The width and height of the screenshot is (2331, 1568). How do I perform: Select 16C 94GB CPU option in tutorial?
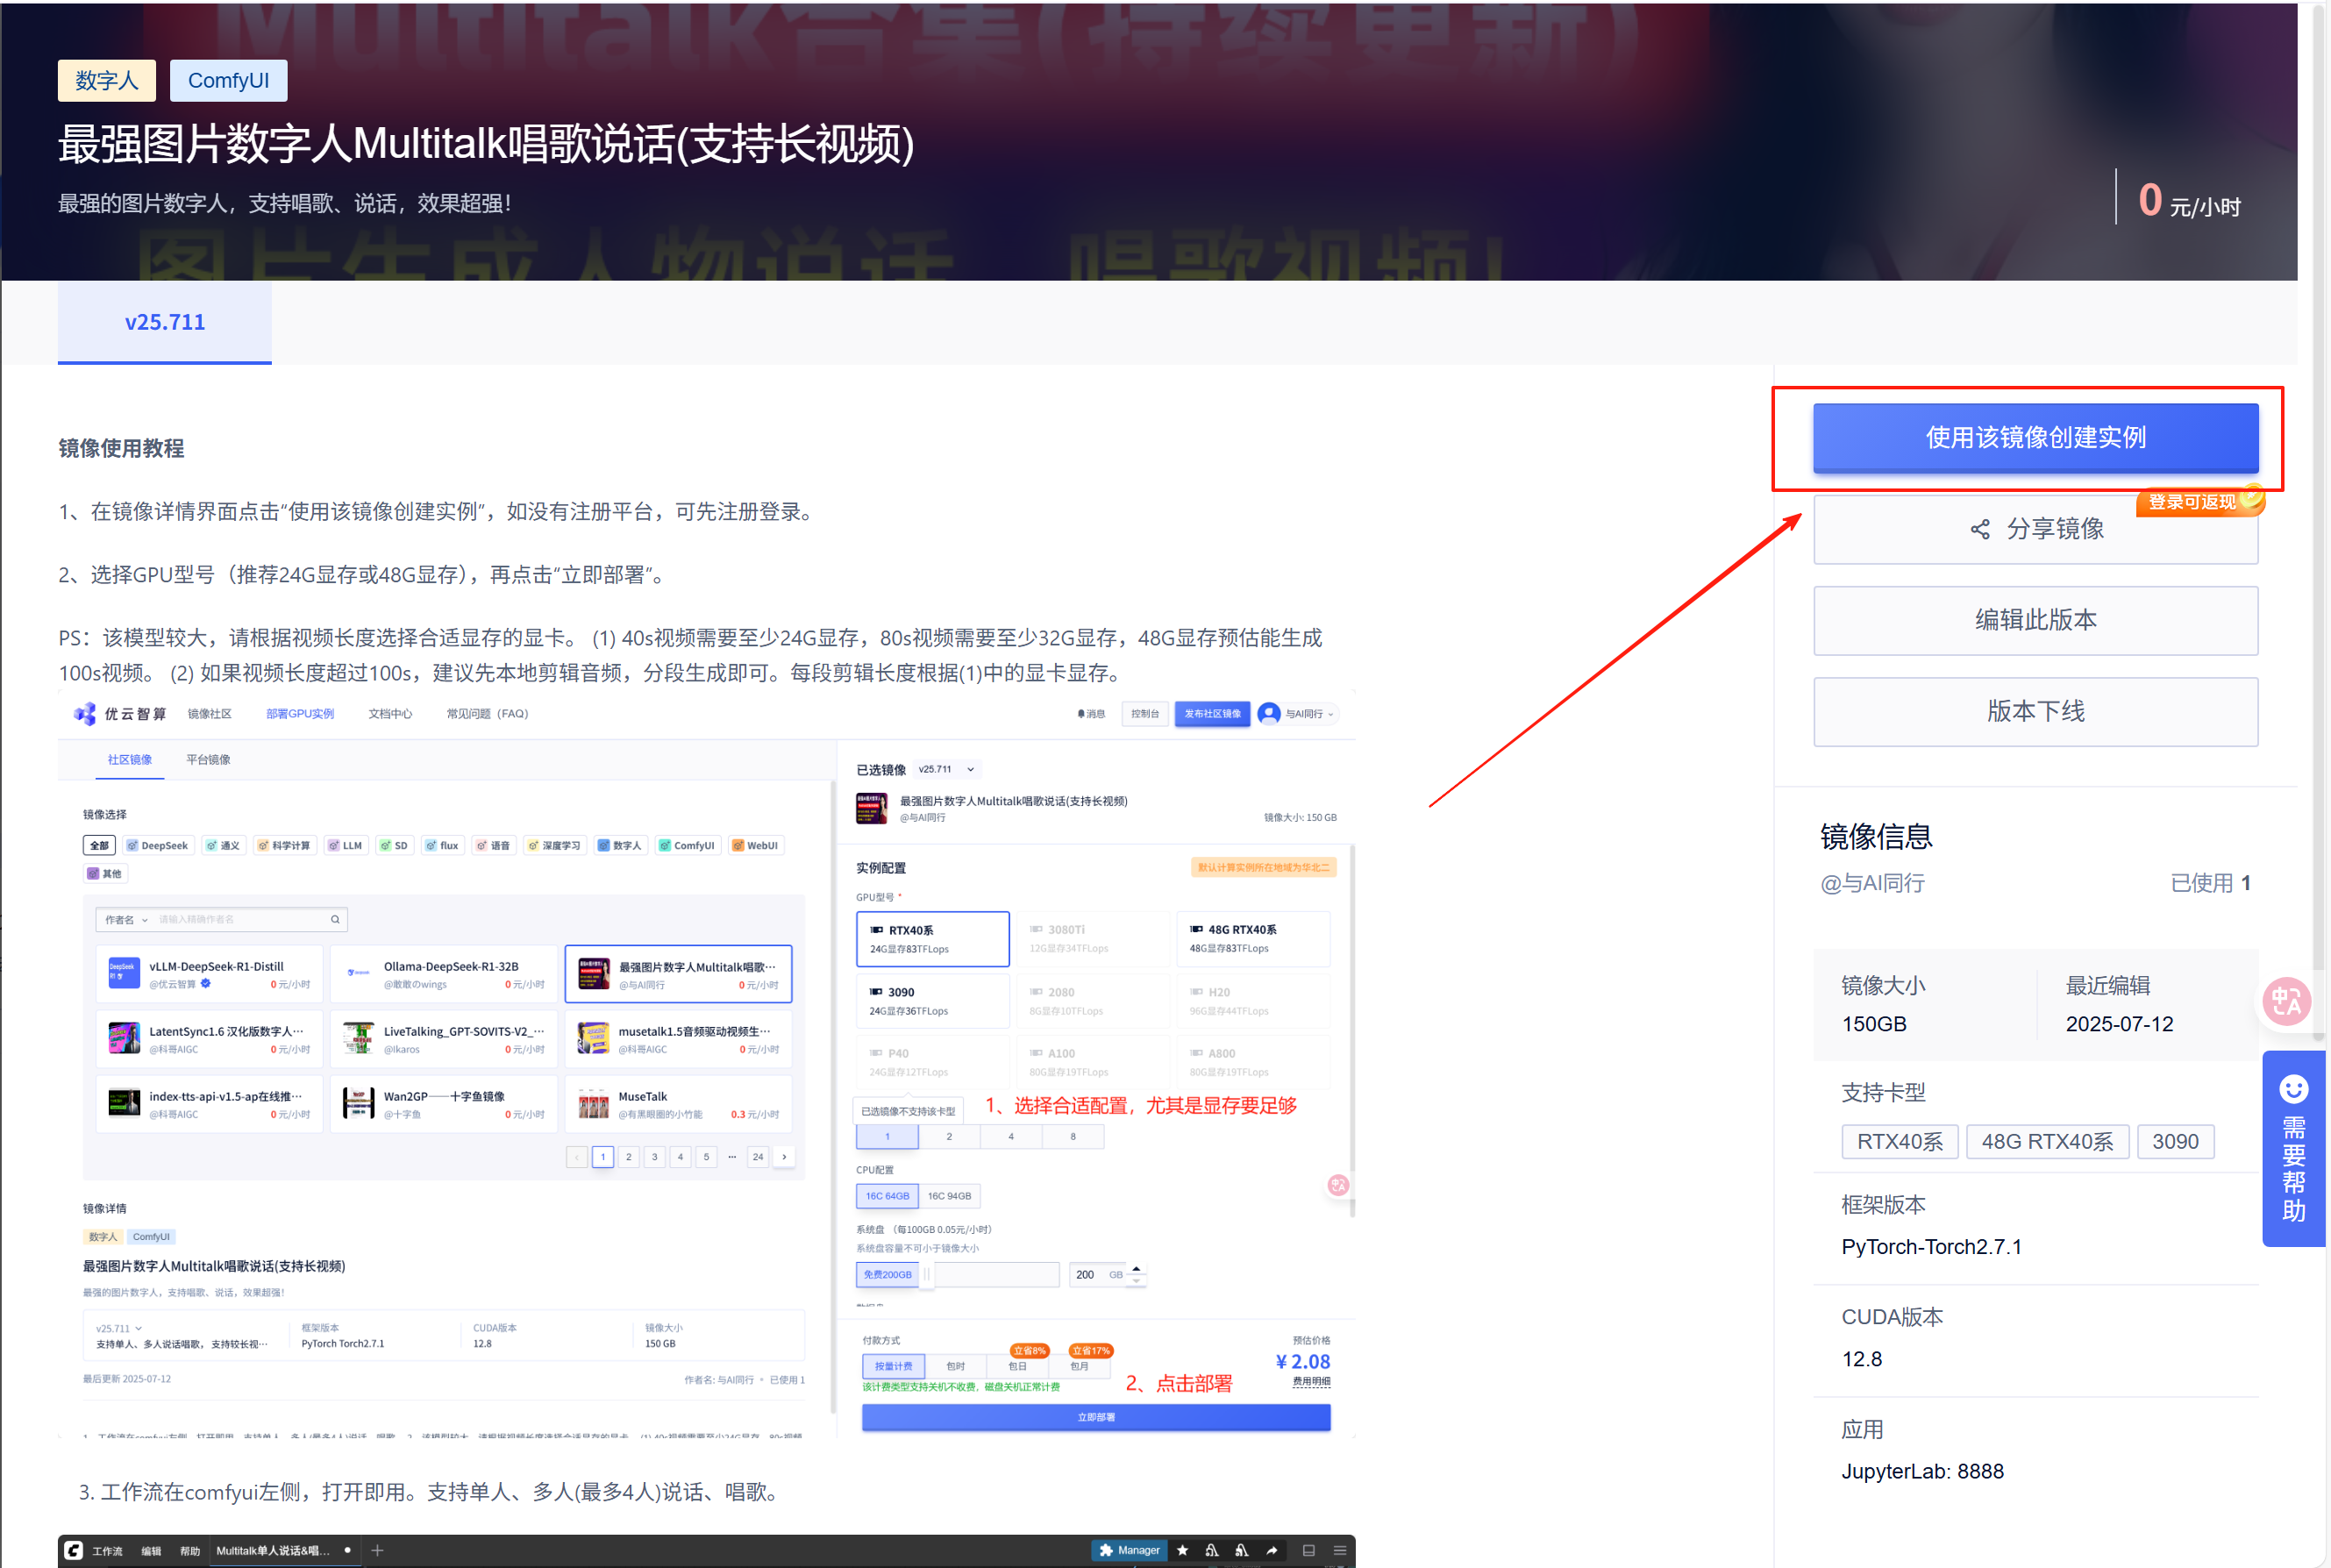tap(948, 1195)
